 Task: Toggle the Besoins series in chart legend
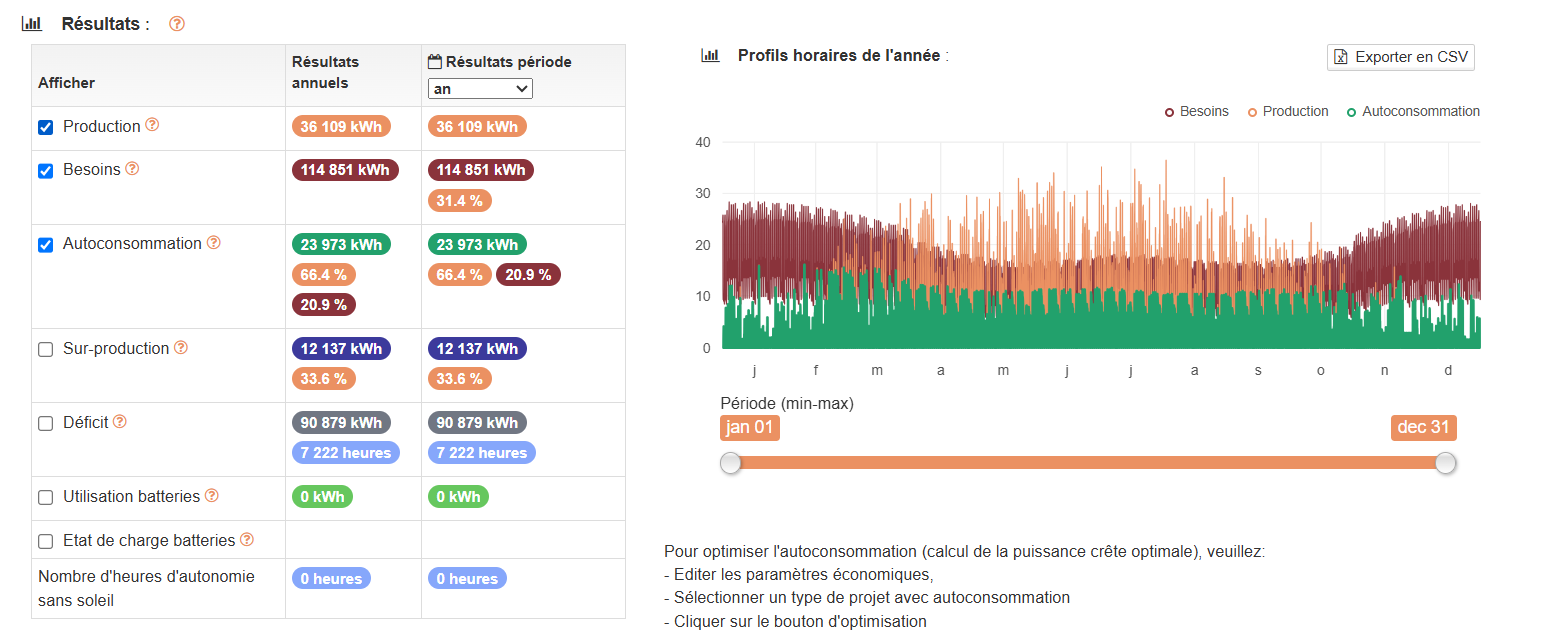click(x=1196, y=111)
